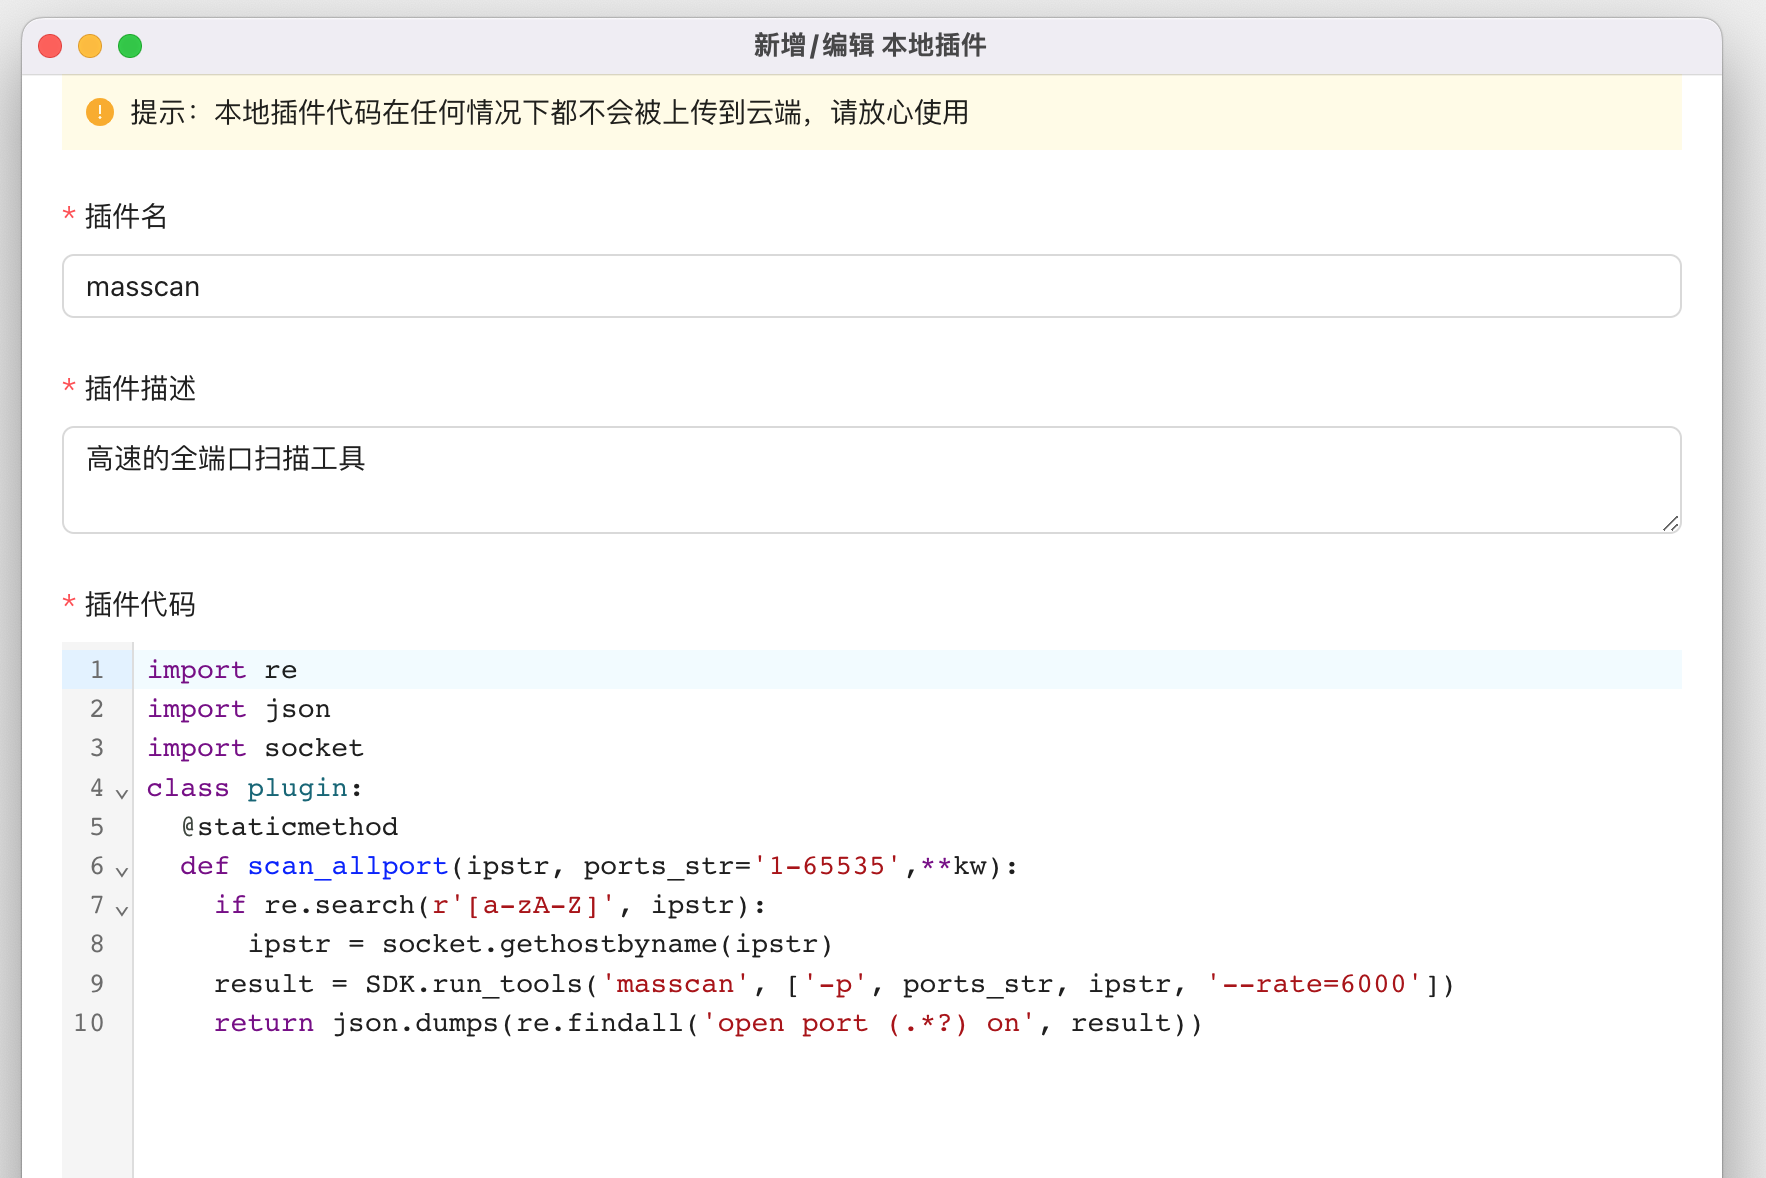Click line number 1 in the gutter

(x=97, y=670)
